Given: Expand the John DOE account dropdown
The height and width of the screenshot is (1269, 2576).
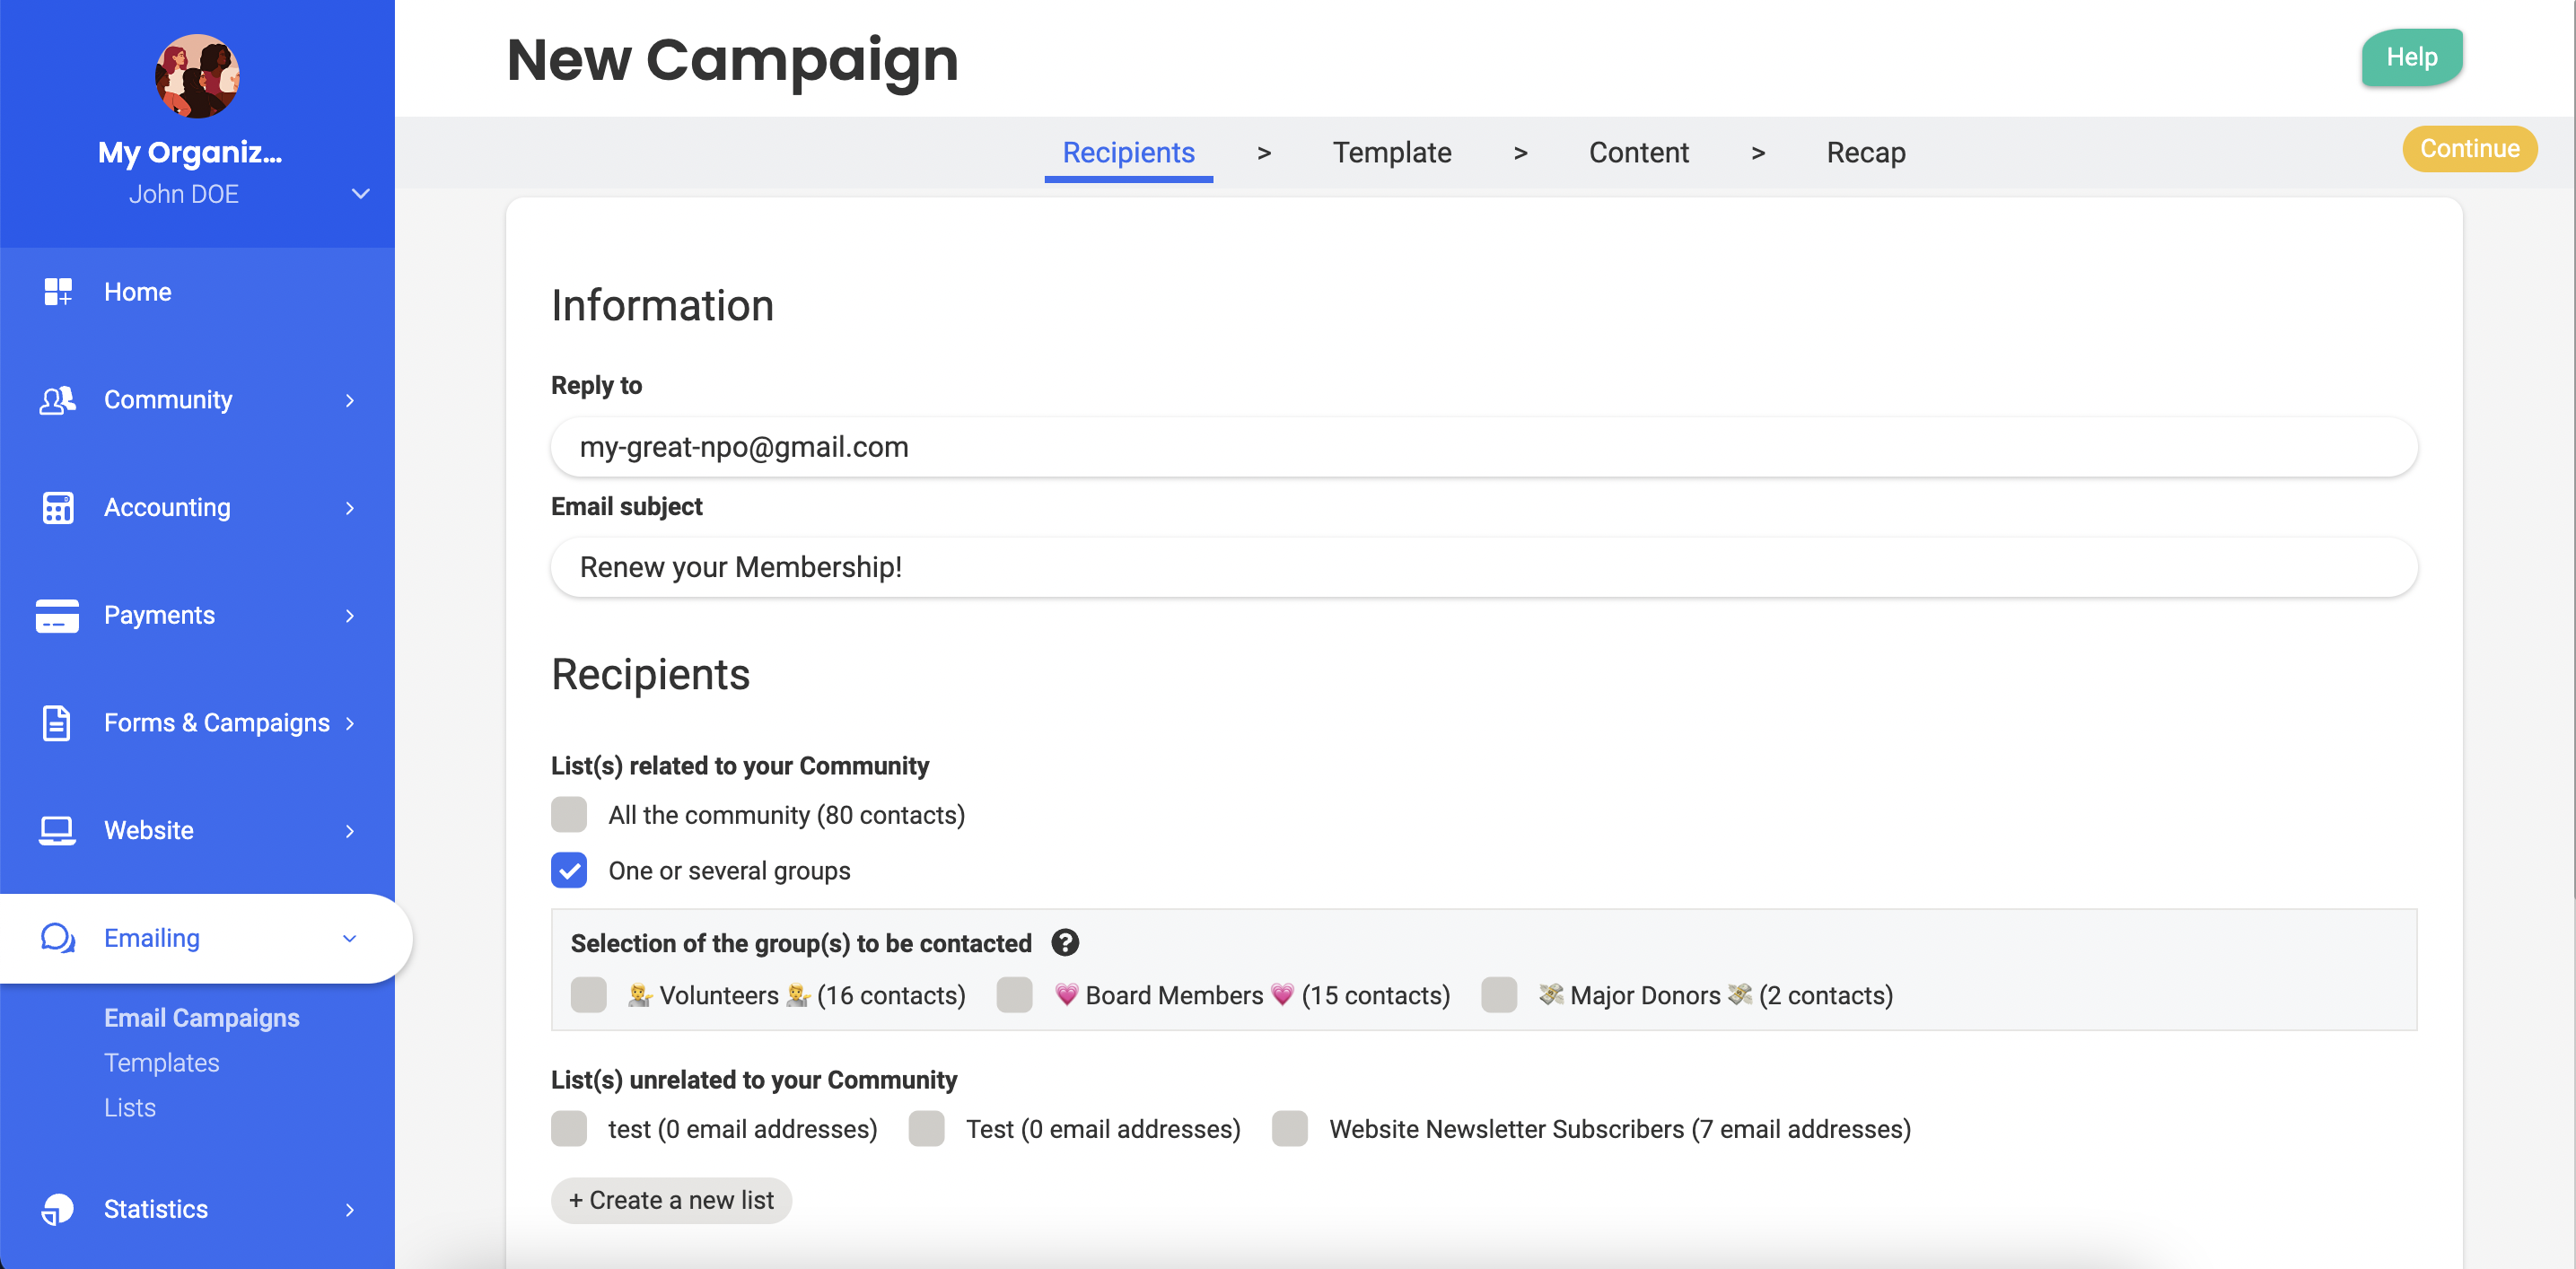Looking at the screenshot, I should [361, 194].
